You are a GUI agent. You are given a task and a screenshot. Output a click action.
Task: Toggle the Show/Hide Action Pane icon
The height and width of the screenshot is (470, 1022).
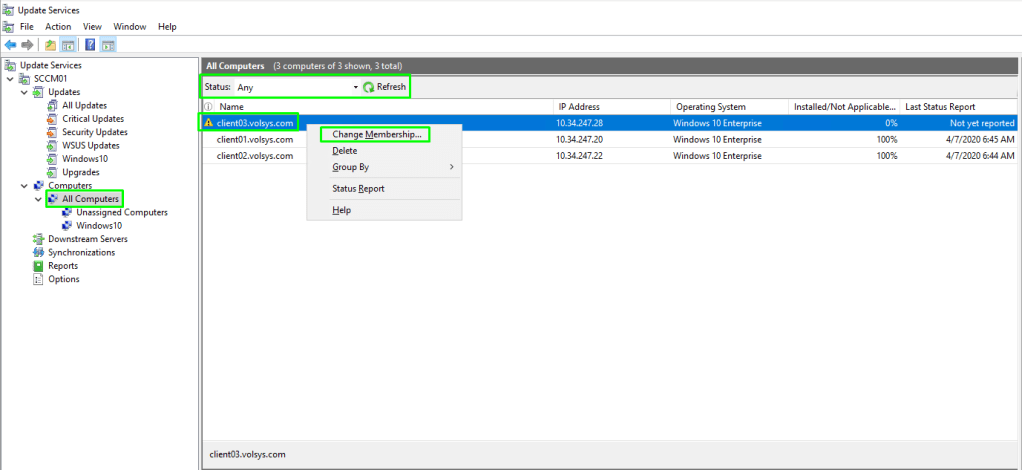point(108,45)
